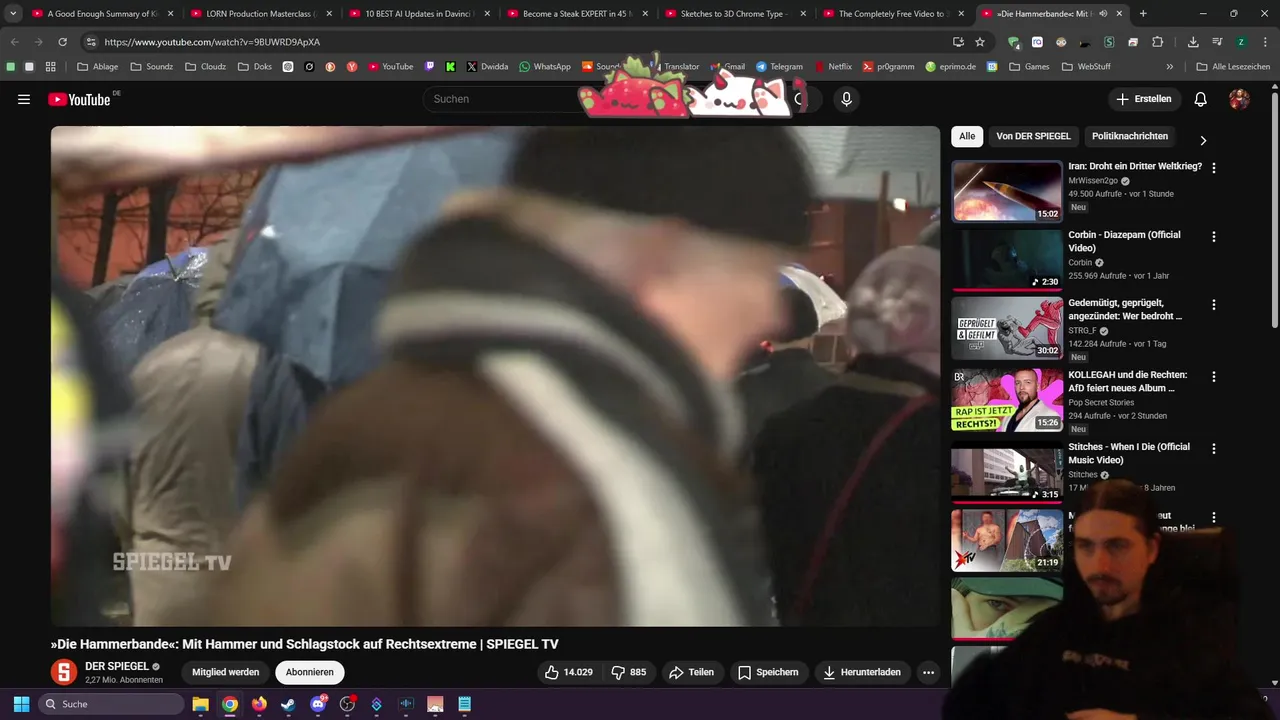Pause the SPIEGEL TV video player
This screenshot has height=720, width=1280.
click(x=496, y=376)
